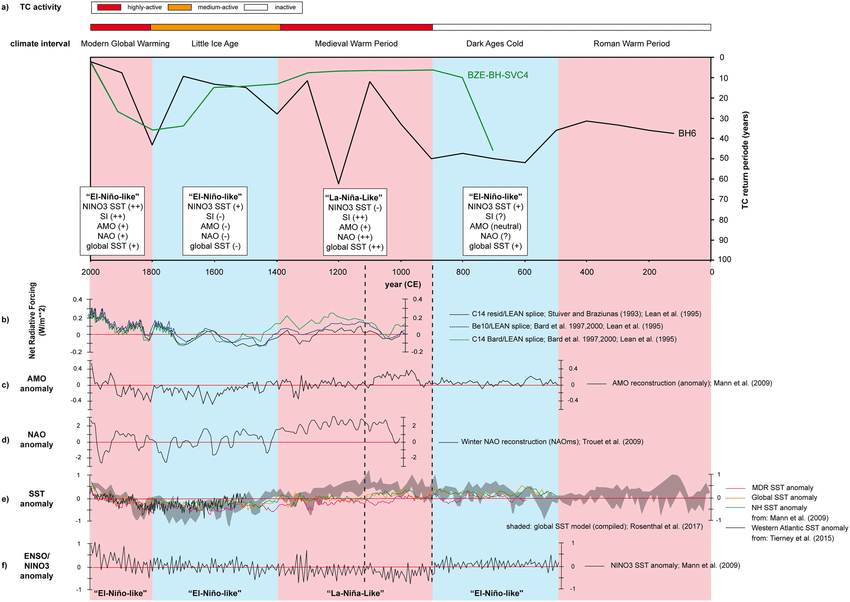Select the Modern Global Warming label
The image size is (850, 602).
pyautogui.click(x=122, y=44)
